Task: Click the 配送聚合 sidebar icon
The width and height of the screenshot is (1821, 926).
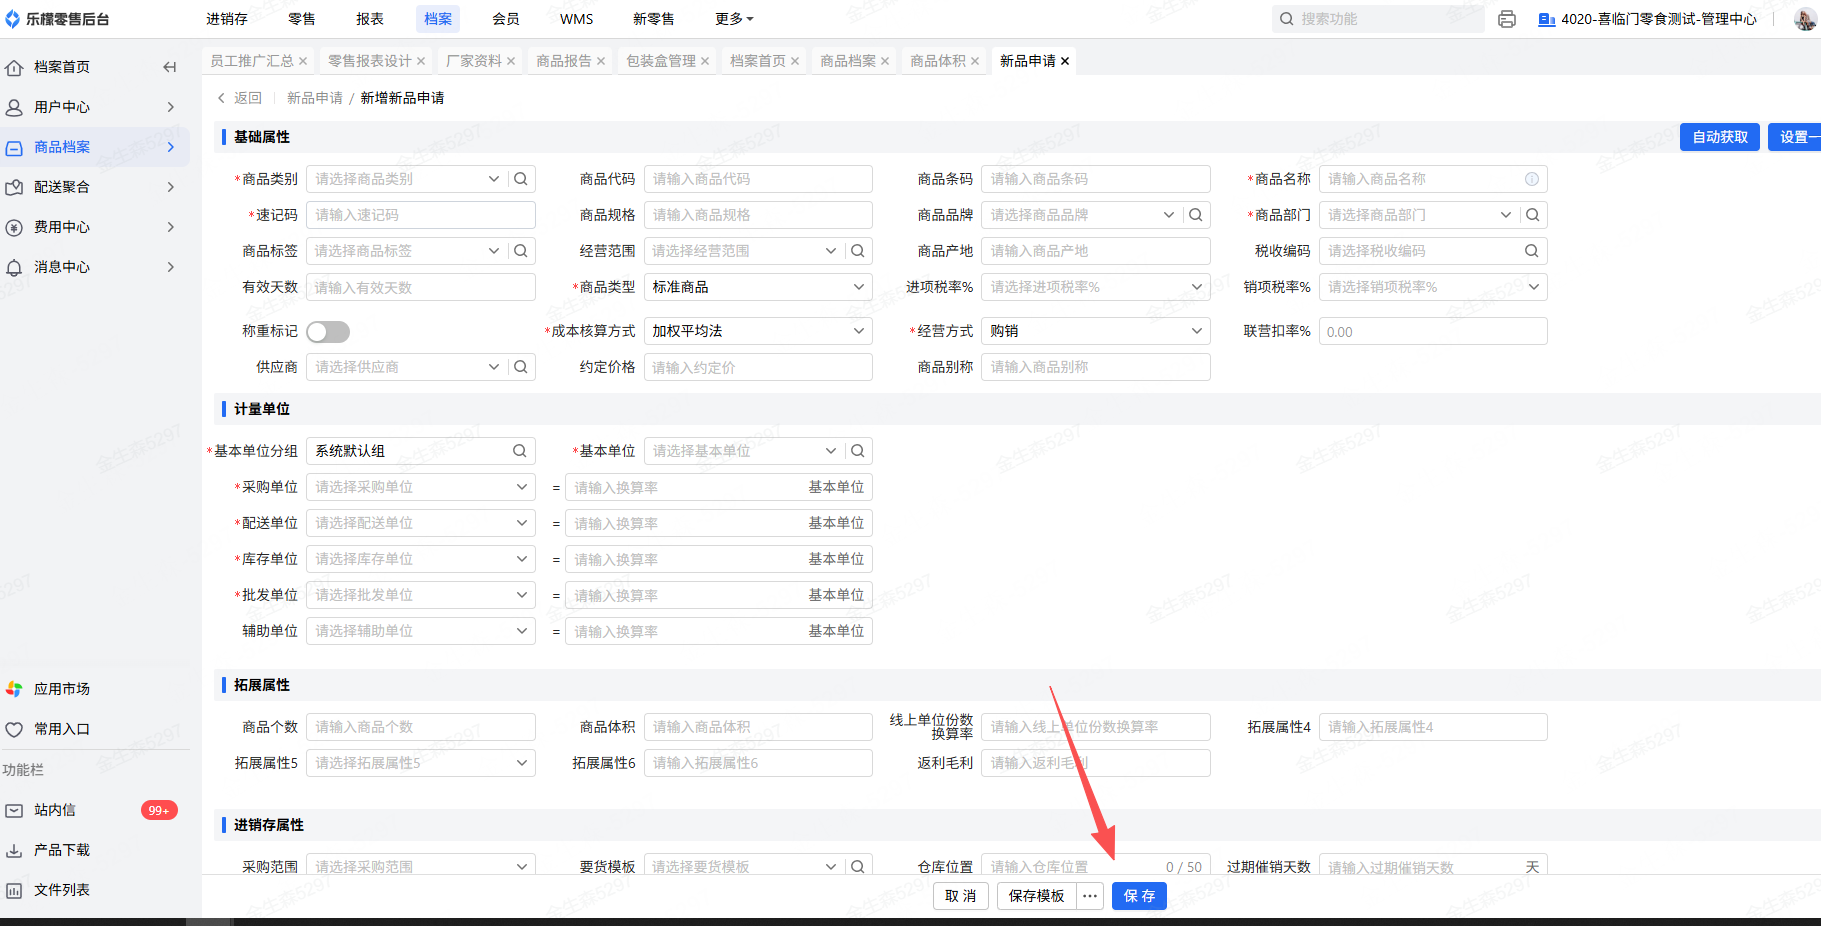Action: click(x=14, y=187)
